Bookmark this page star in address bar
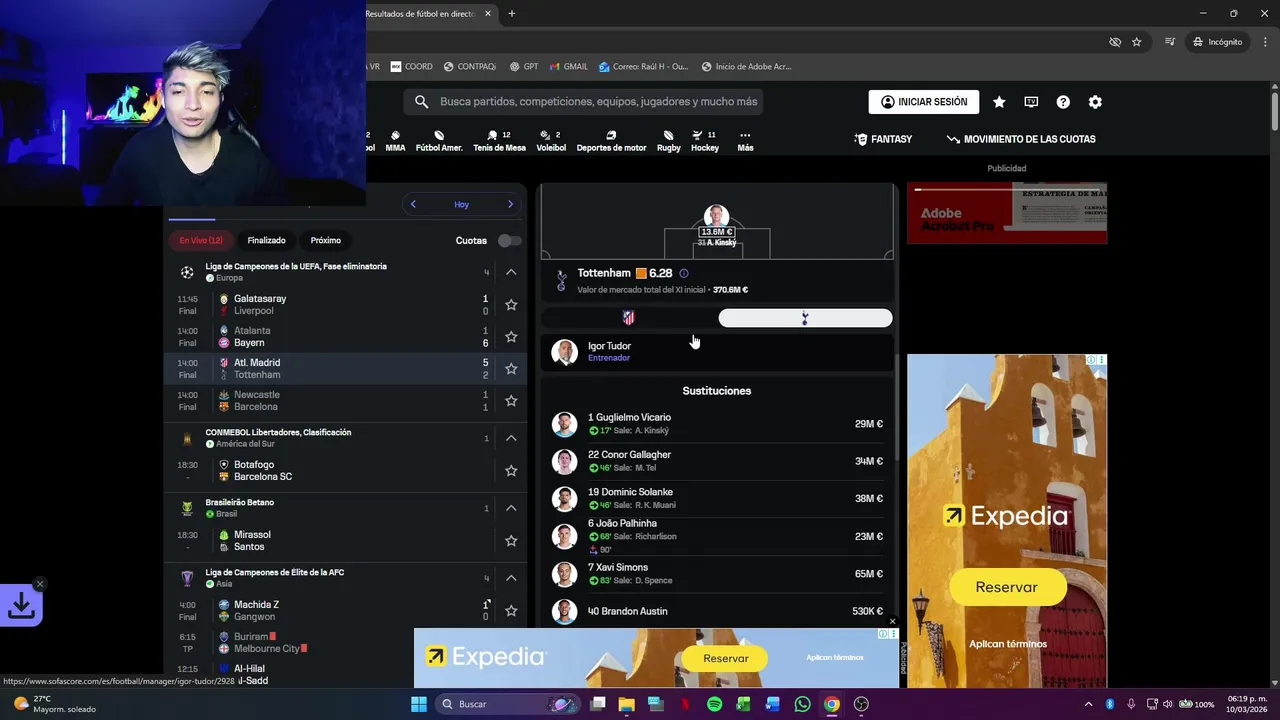 [1137, 42]
